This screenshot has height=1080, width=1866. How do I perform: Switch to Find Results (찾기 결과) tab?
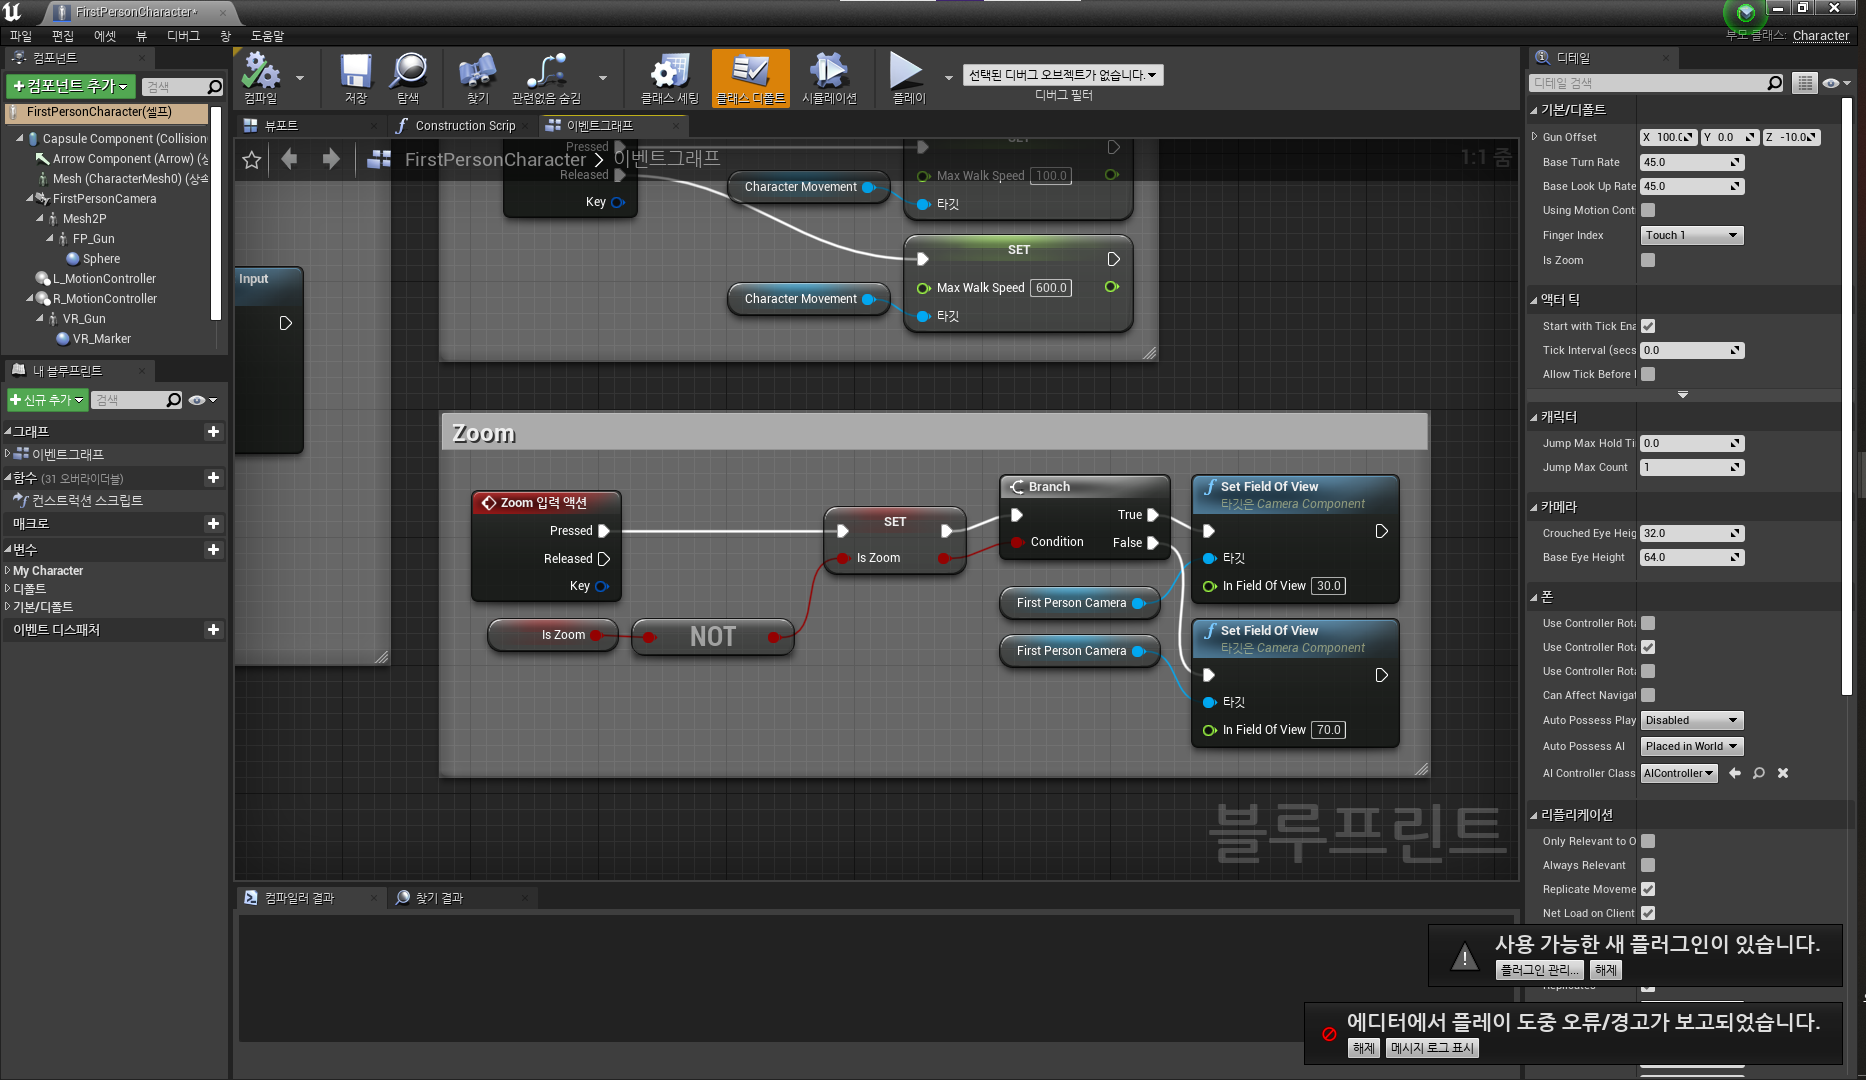tap(439, 898)
